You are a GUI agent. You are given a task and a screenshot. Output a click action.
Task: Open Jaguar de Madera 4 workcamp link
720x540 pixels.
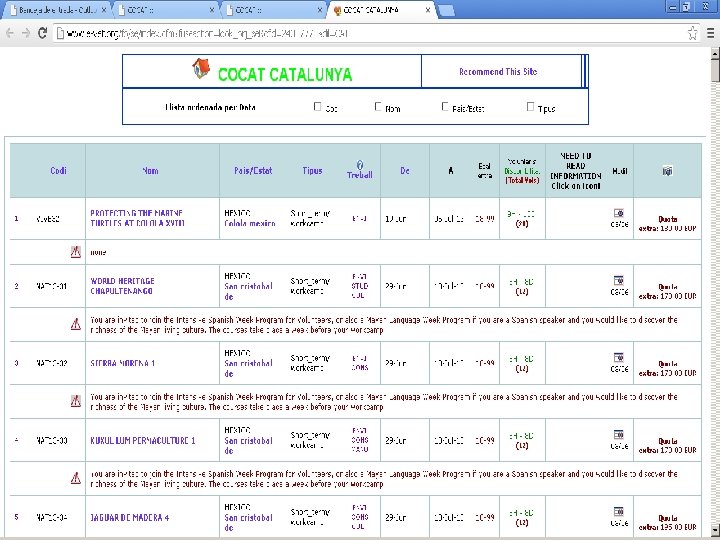(x=129, y=518)
